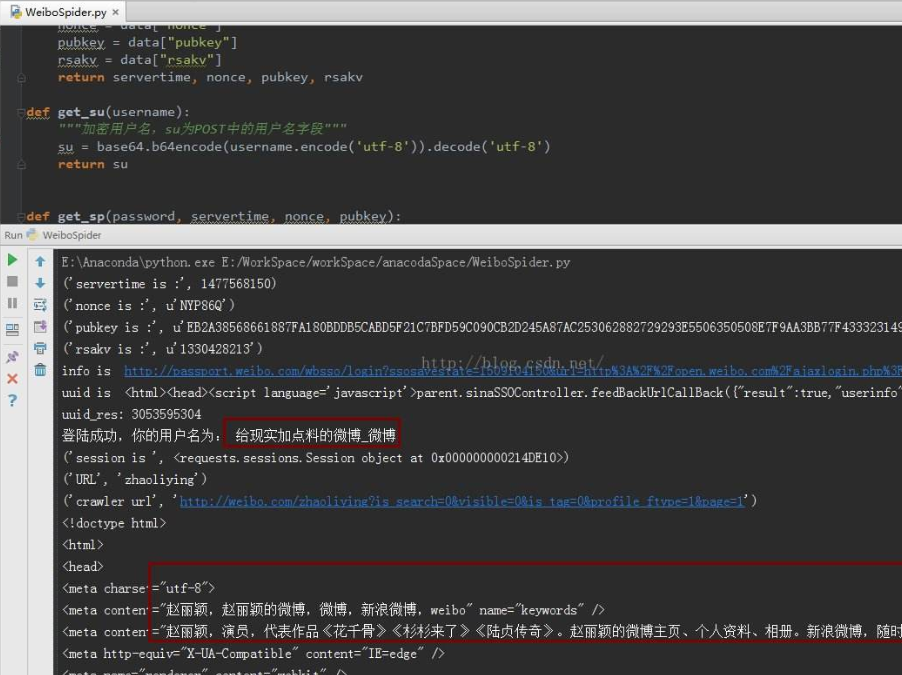Viewport: 902px width, 675px height.
Task: Restore the Run window layout icon
Action: click(x=11, y=330)
